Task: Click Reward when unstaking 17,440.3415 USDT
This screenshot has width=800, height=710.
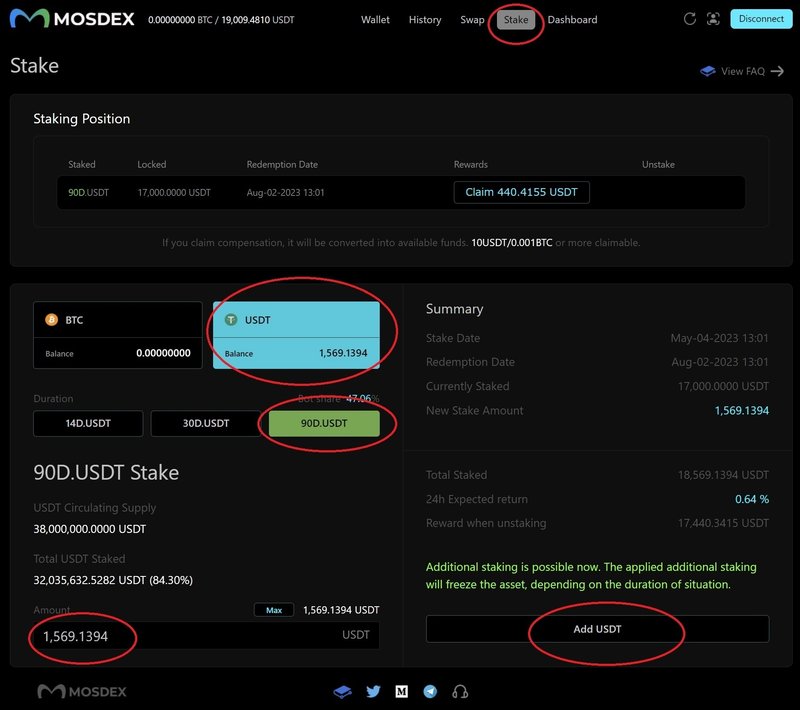Action: pyautogui.click(x=723, y=523)
